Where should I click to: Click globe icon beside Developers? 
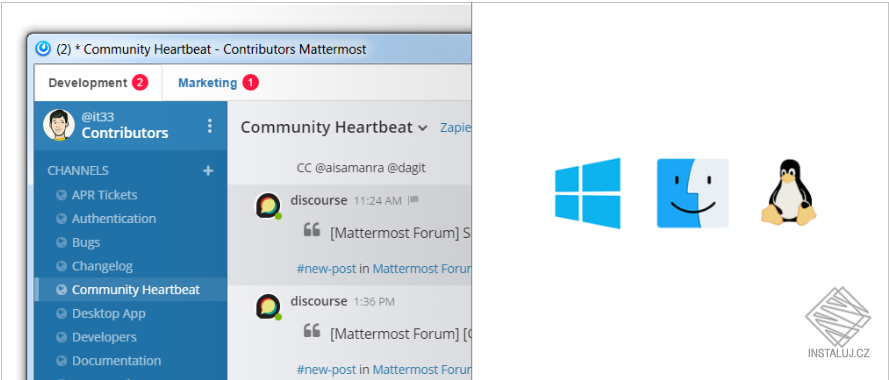point(62,337)
